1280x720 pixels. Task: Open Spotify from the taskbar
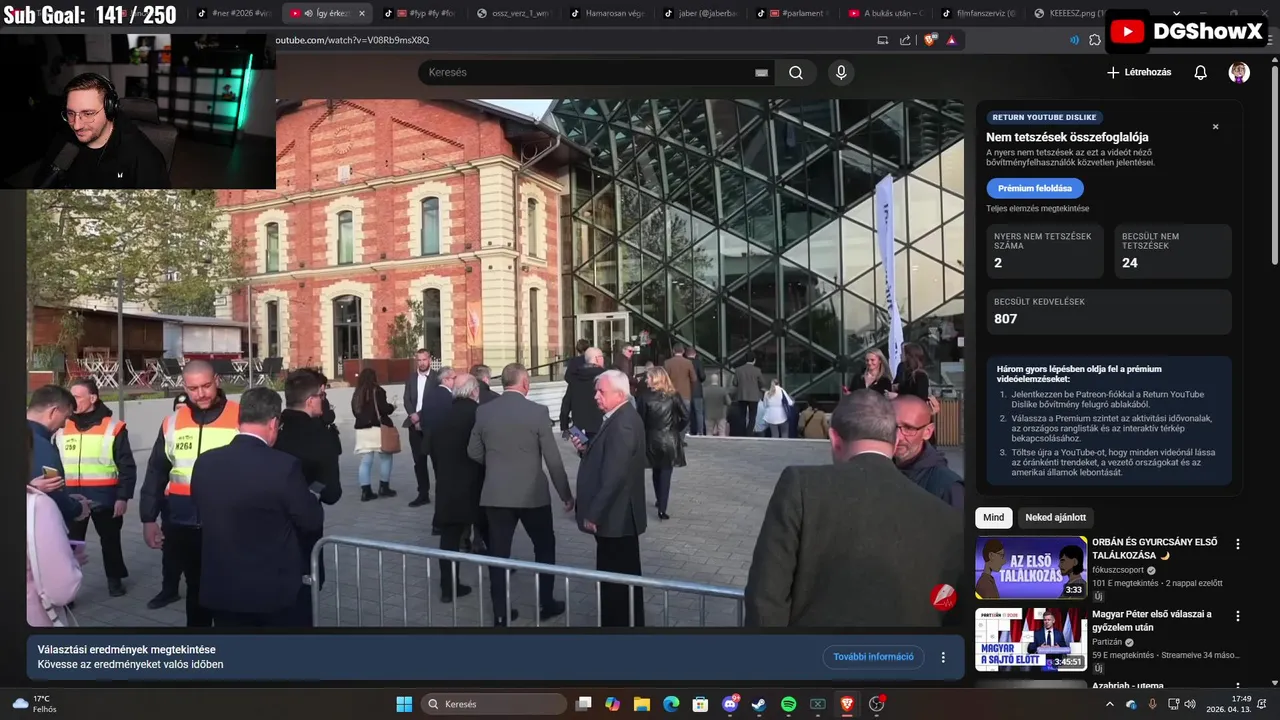click(x=788, y=704)
